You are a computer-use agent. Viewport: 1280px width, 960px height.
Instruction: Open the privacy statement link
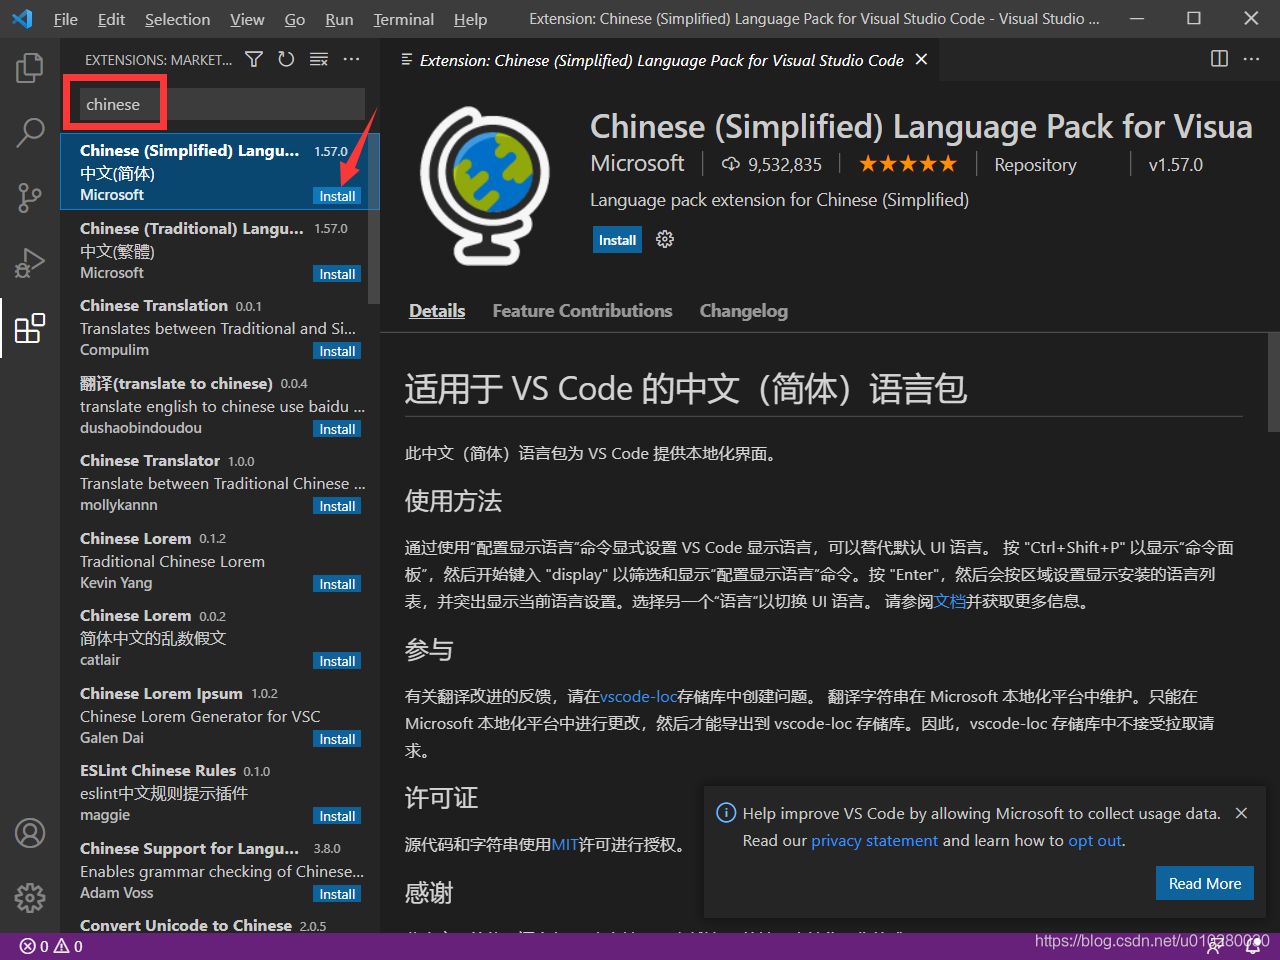(x=874, y=841)
